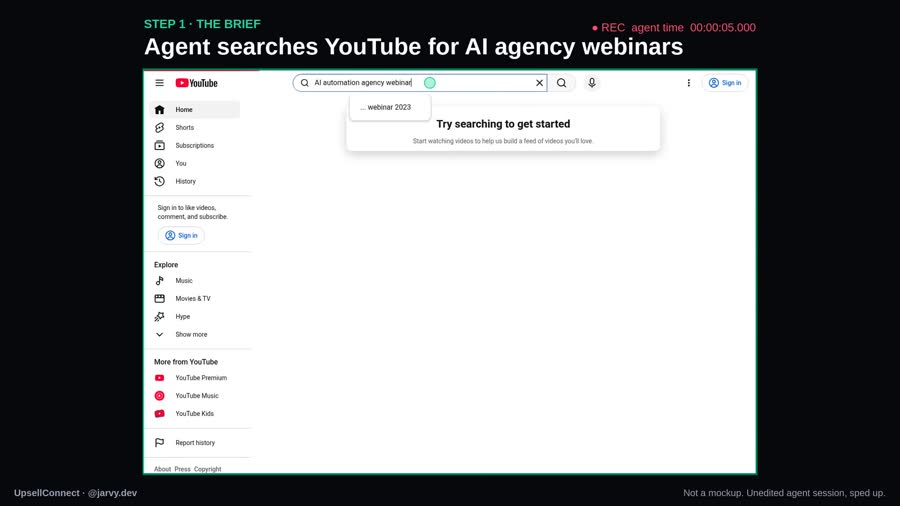
Task: Click the Home house icon
Action: click(x=160, y=110)
